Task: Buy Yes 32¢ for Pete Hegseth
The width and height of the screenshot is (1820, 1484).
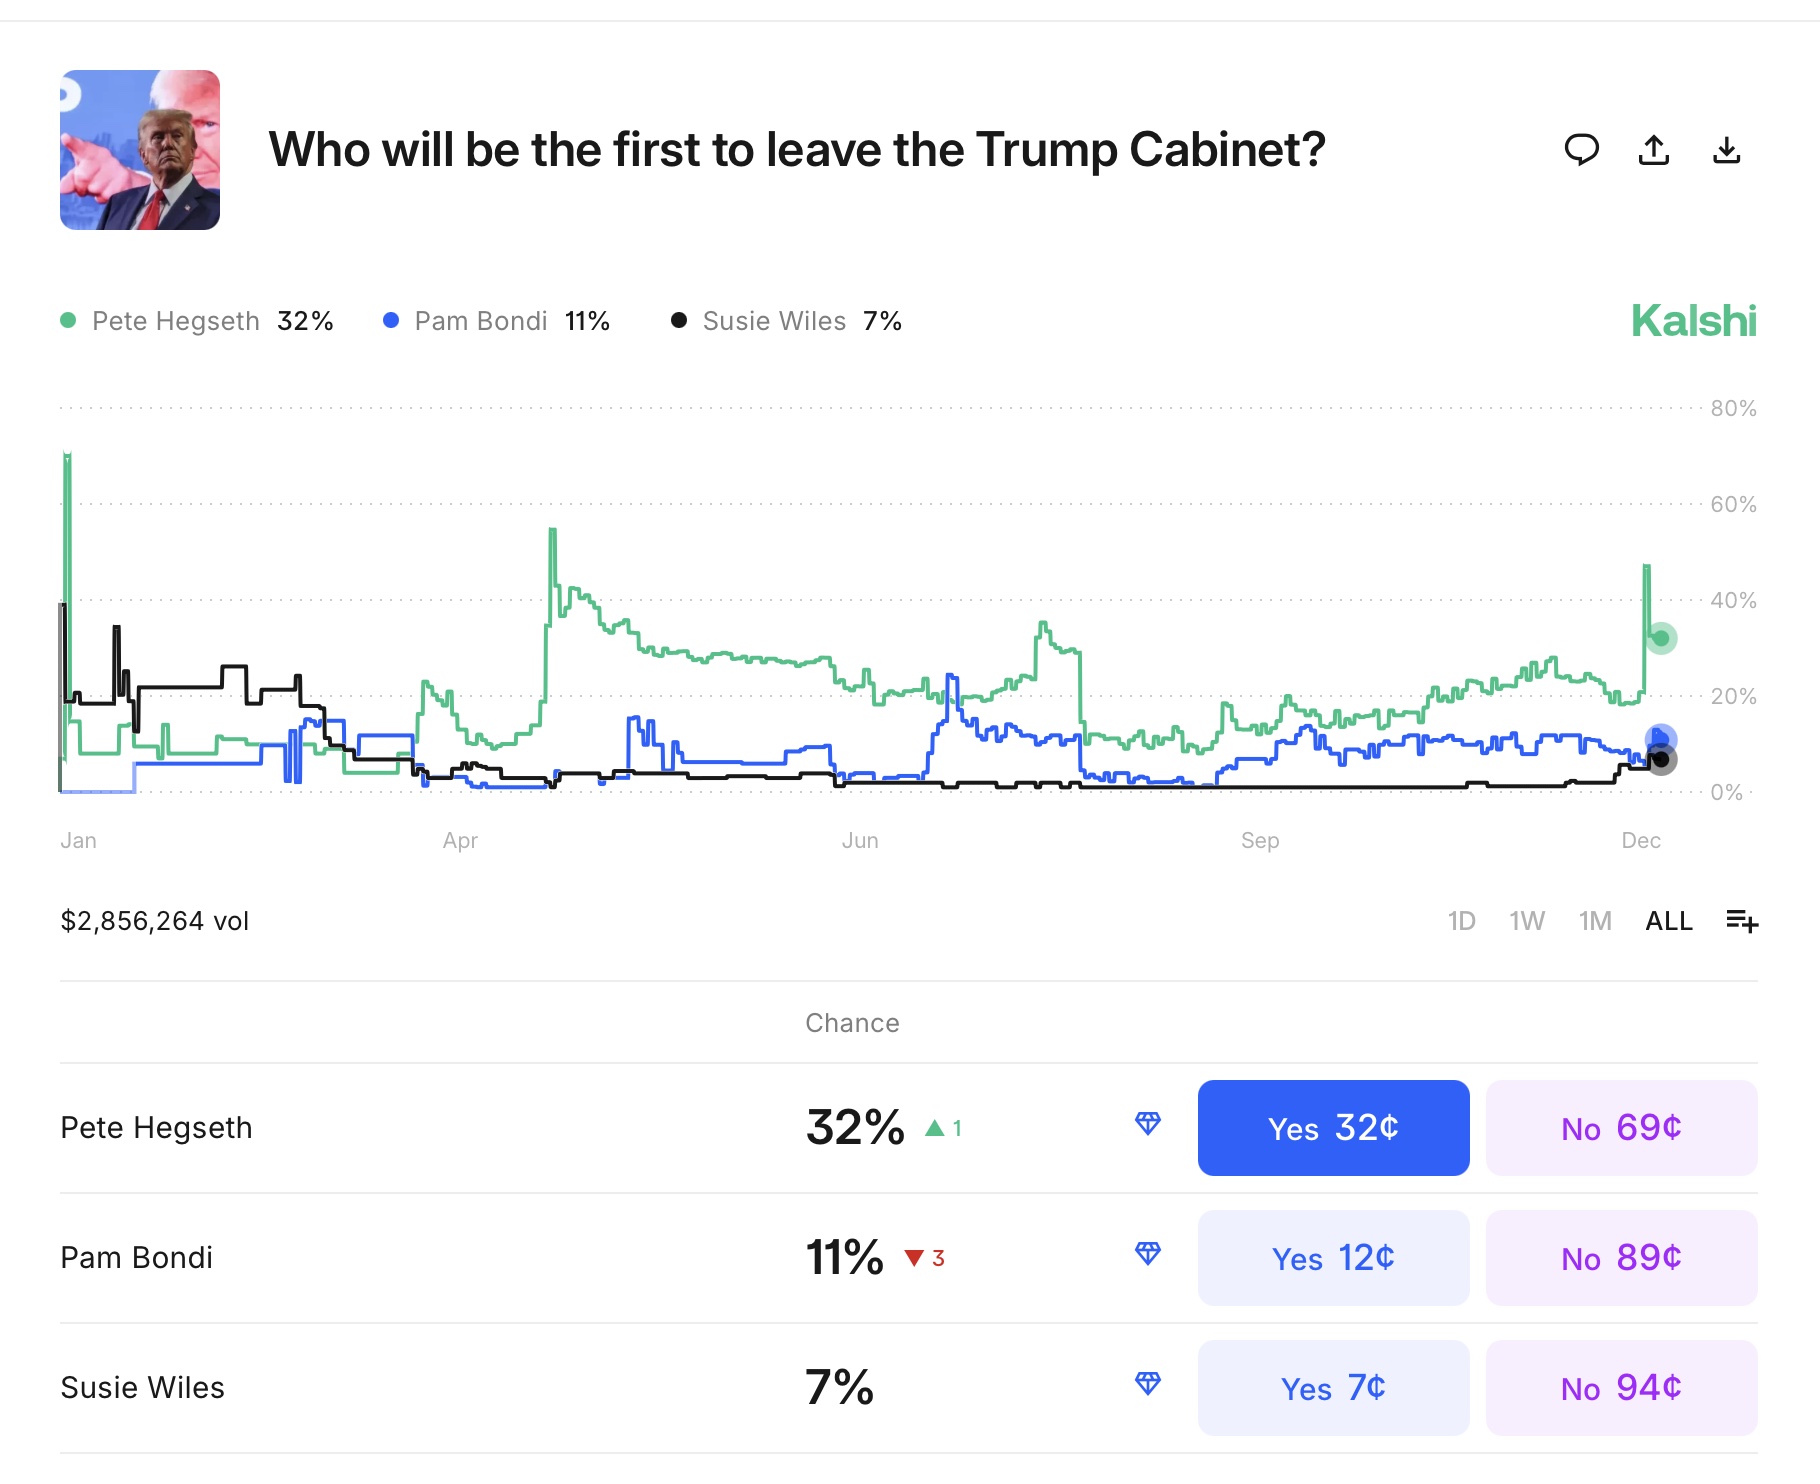Action: (x=1333, y=1128)
